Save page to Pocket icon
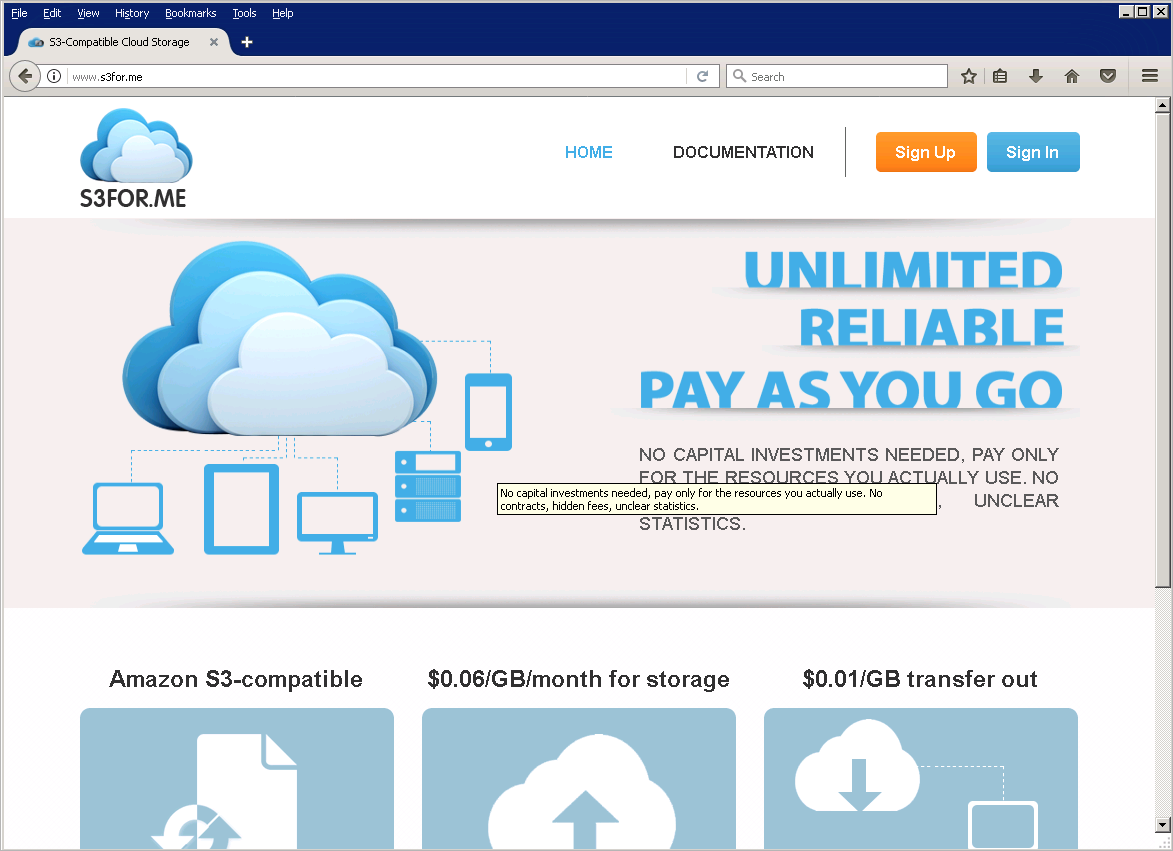The width and height of the screenshot is (1173, 851). (1108, 76)
